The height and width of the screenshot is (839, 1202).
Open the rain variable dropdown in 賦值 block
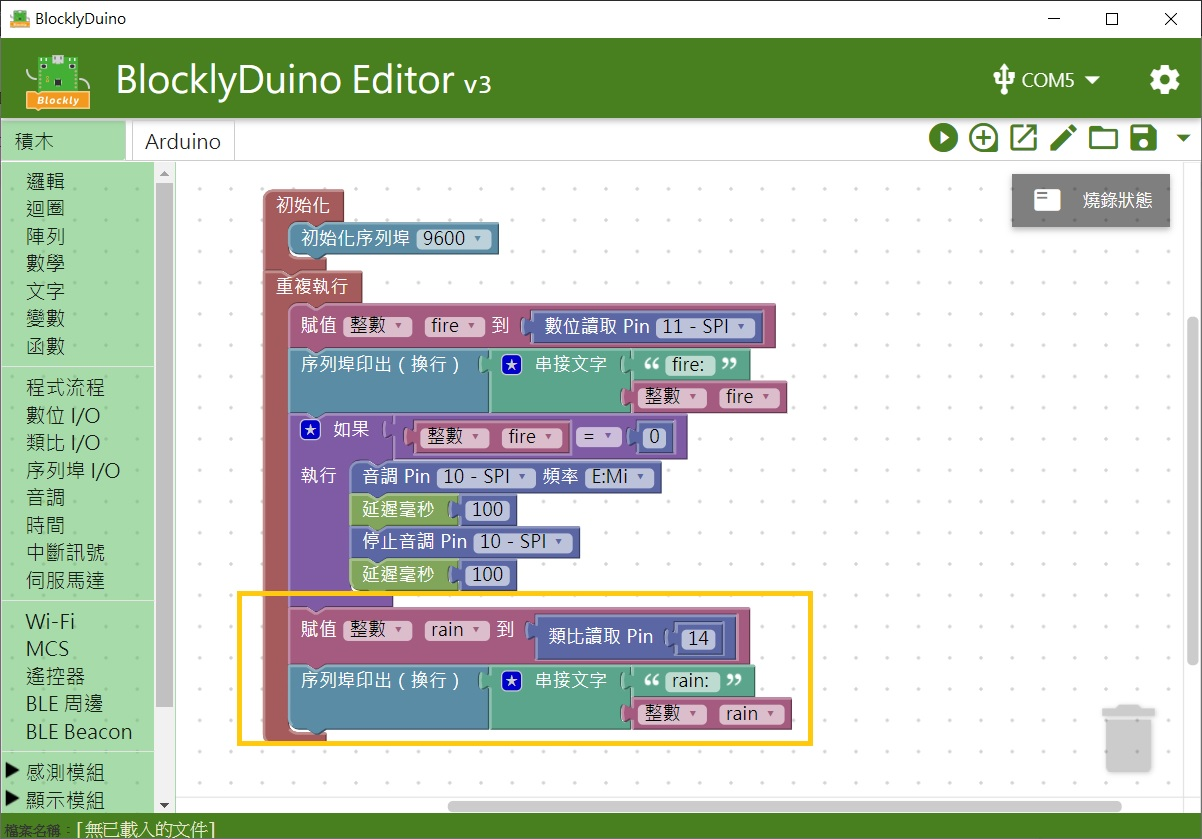pos(458,629)
